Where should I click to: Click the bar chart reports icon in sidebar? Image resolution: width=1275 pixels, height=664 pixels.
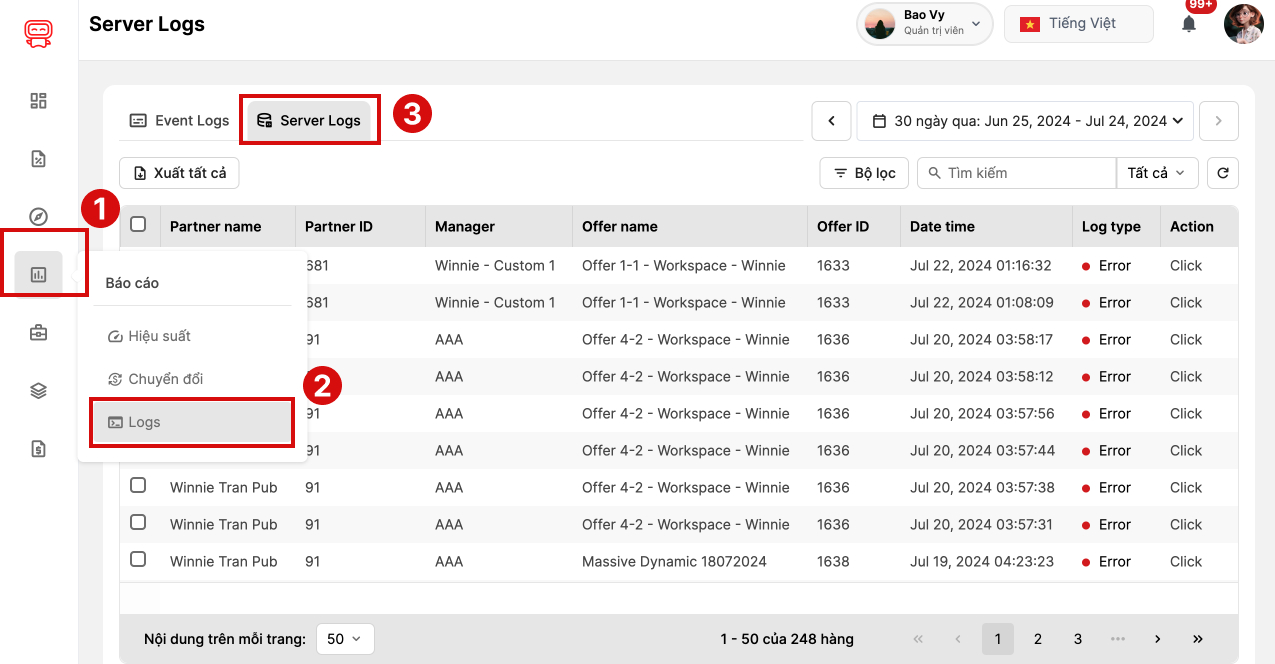click(37, 272)
